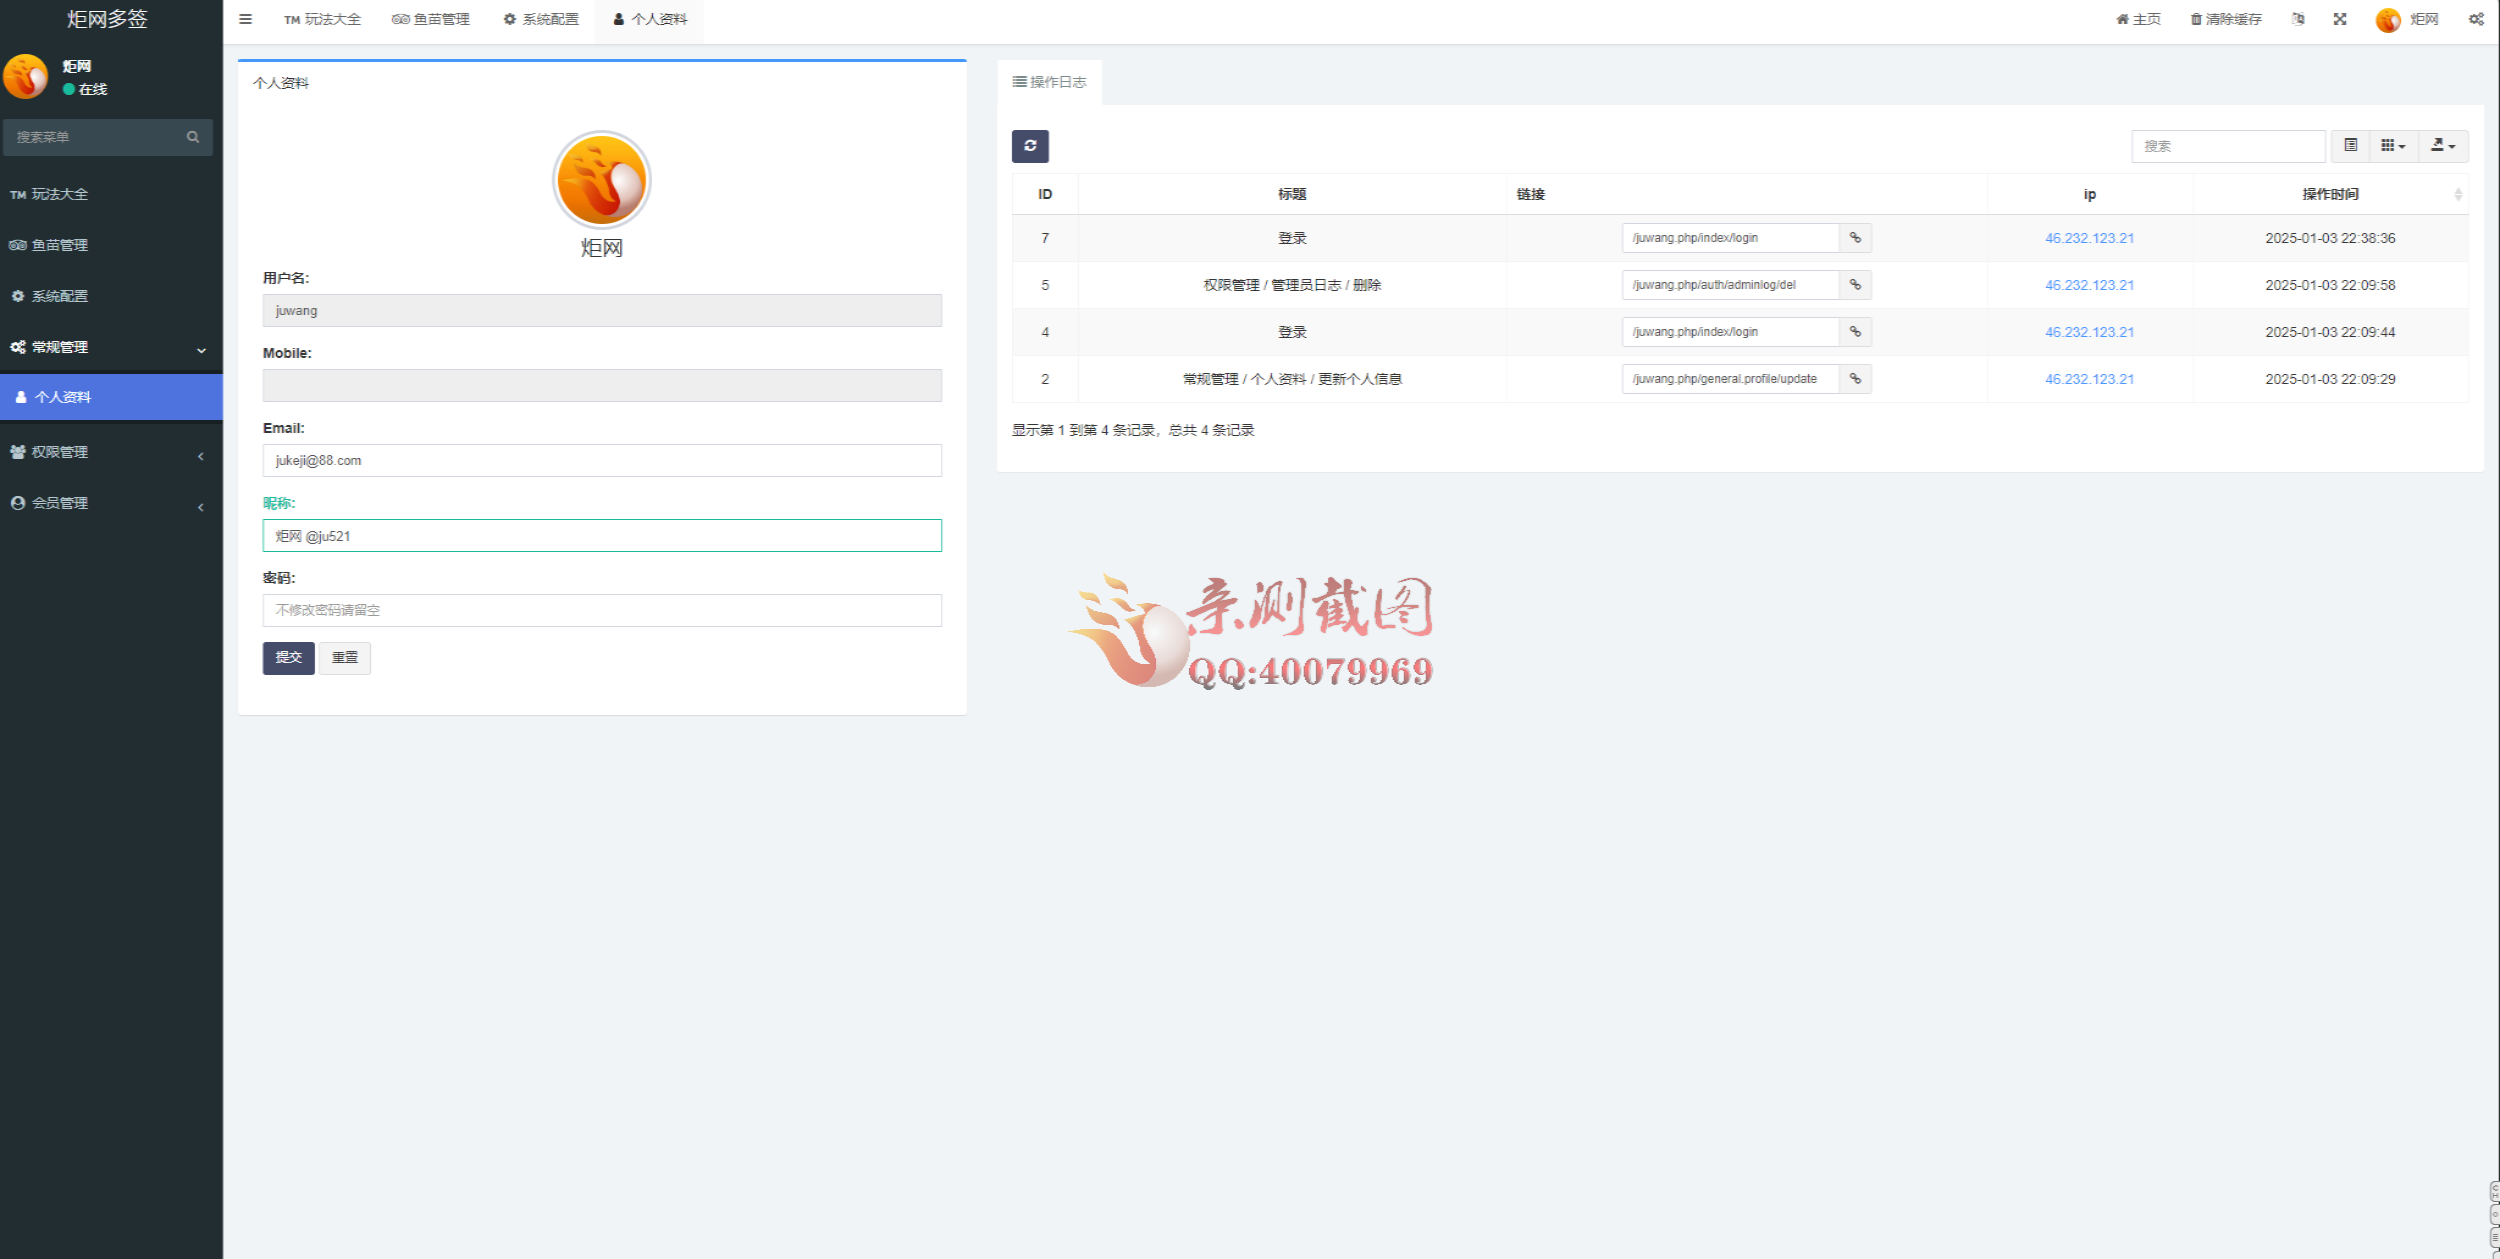
Task: Open settings gears icon at top right
Action: point(2476,19)
